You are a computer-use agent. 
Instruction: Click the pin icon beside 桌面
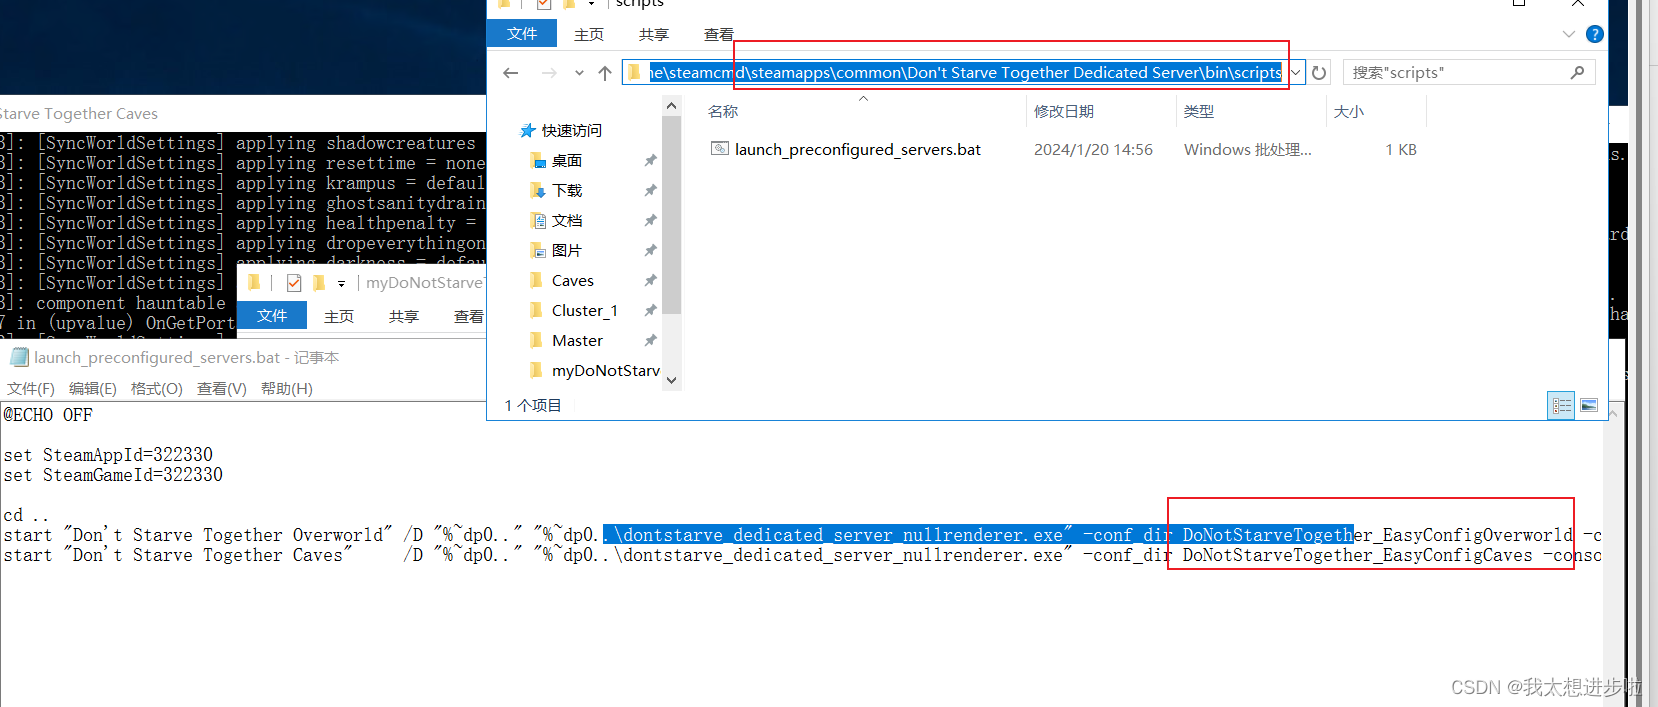650,161
